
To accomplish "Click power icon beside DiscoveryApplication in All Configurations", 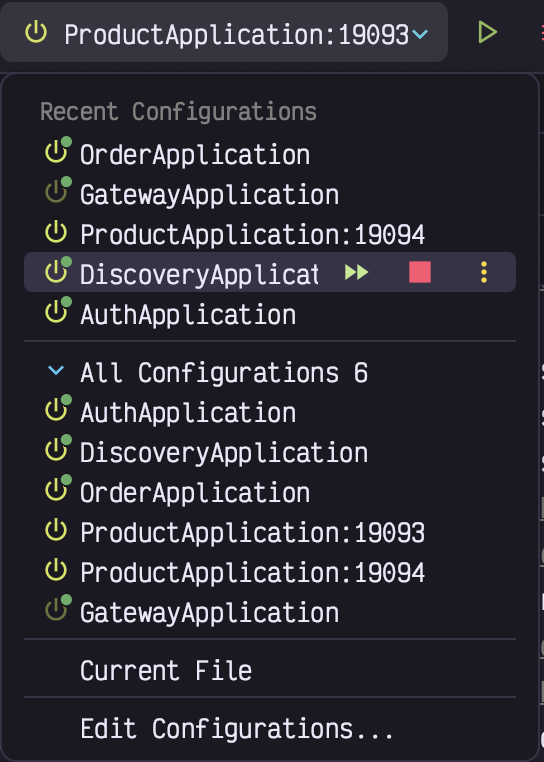I will (x=58, y=448).
